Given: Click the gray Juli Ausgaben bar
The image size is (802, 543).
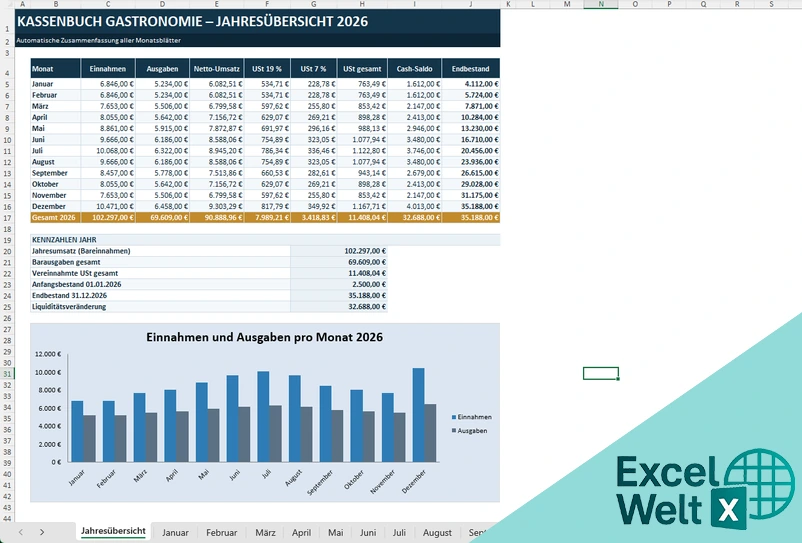Looking at the screenshot, I should 275,434.
